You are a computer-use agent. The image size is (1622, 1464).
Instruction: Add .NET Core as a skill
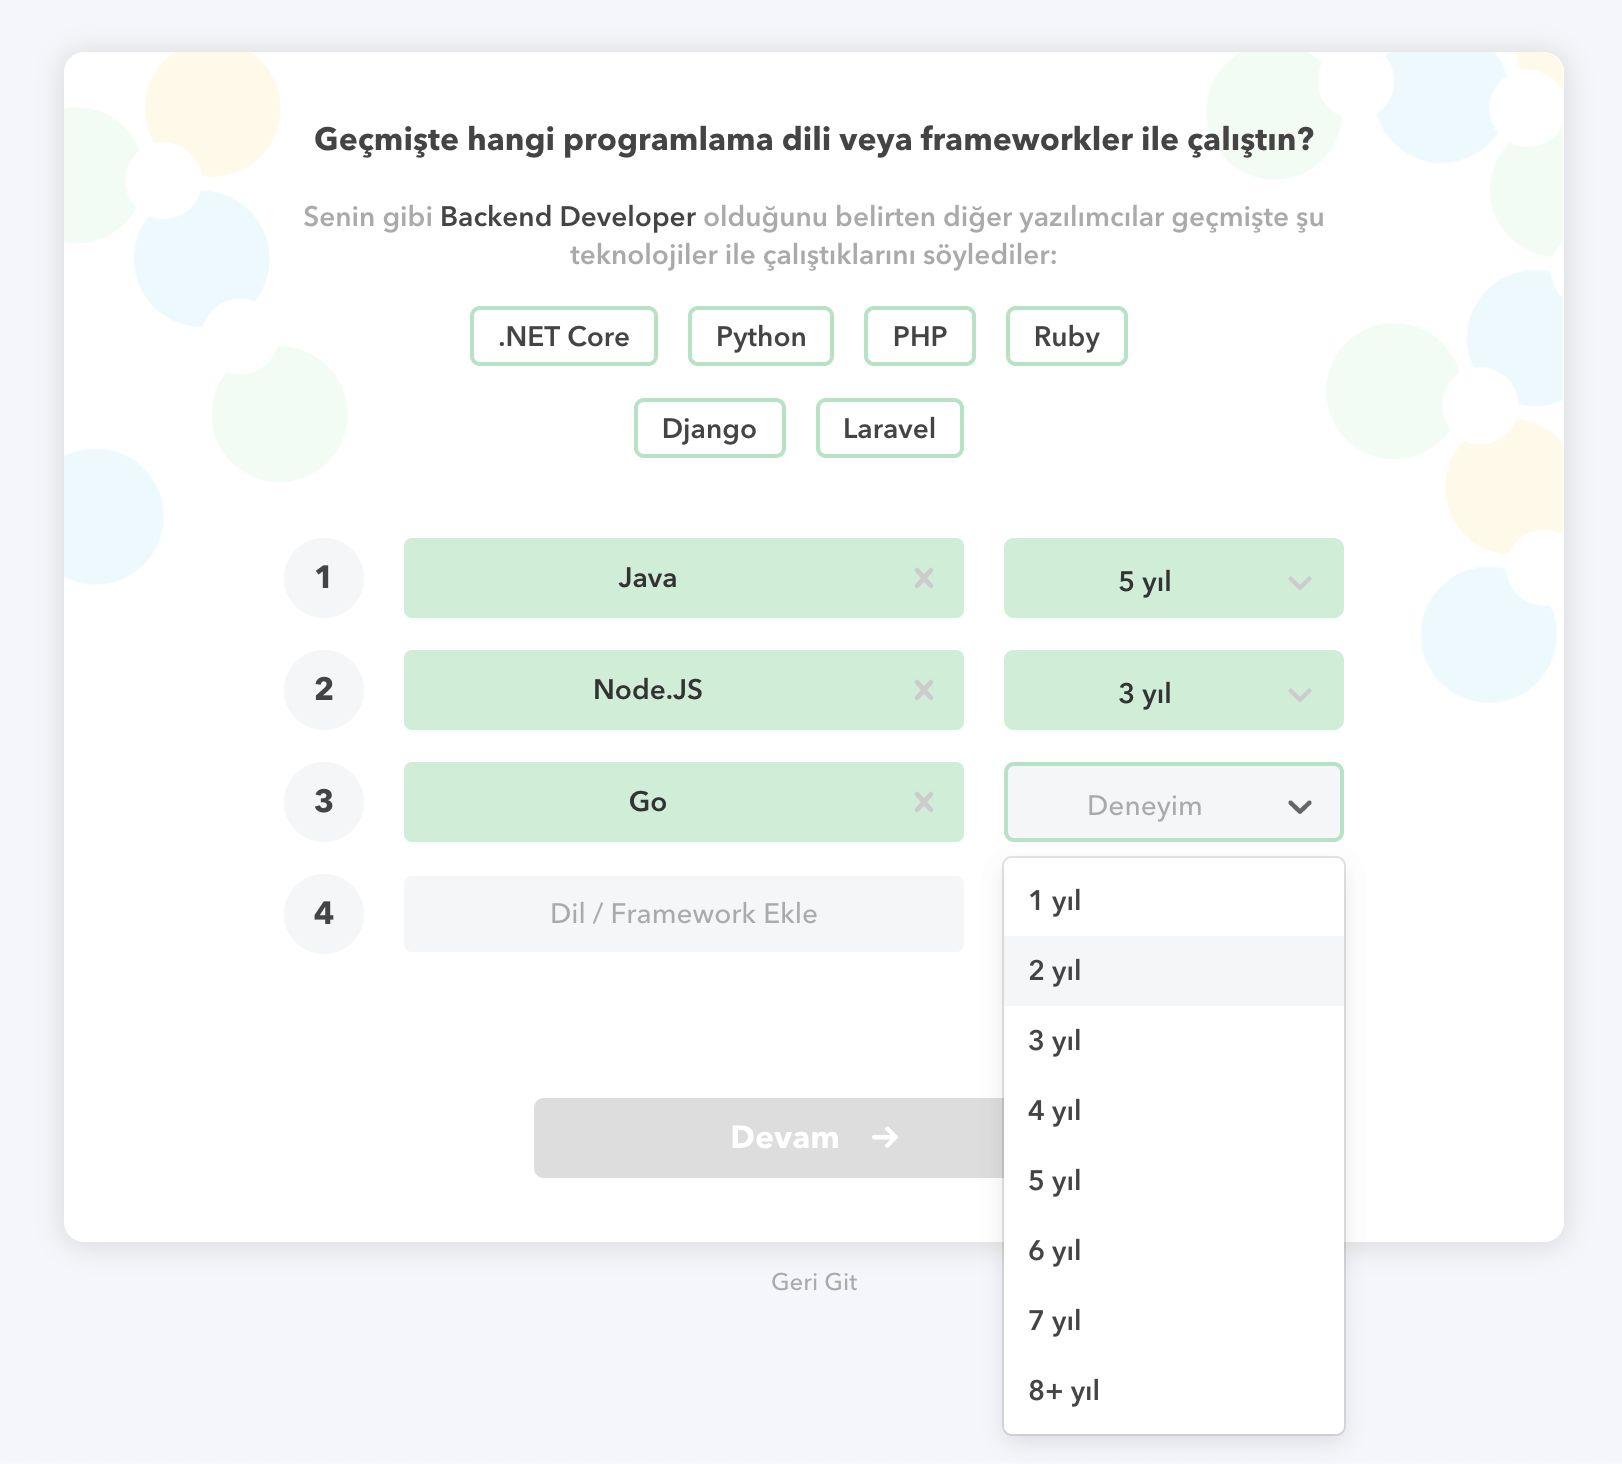point(563,336)
